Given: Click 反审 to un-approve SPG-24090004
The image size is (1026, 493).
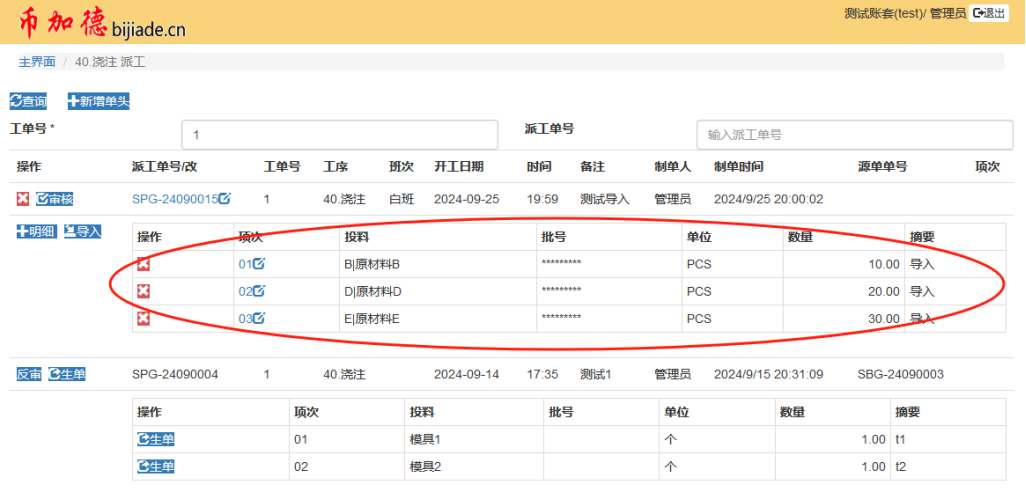Looking at the screenshot, I should coord(28,374).
